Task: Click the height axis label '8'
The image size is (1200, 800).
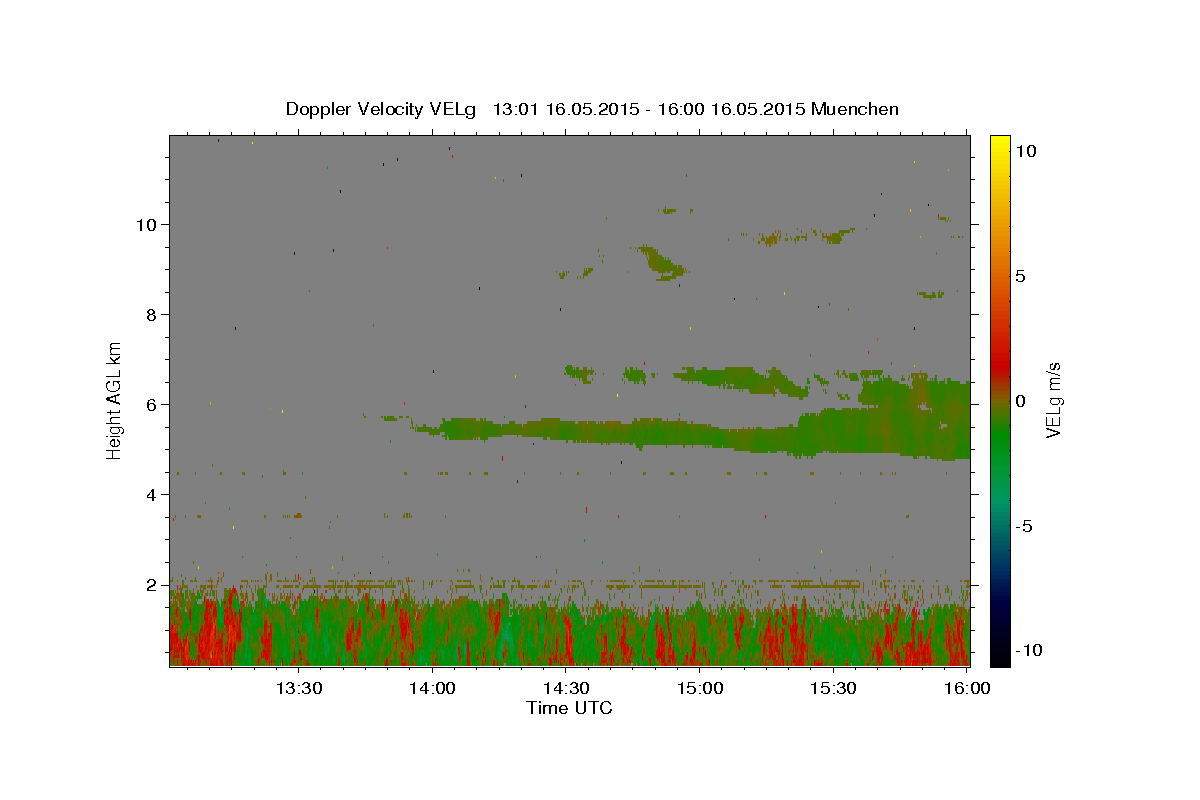Action: pos(151,314)
